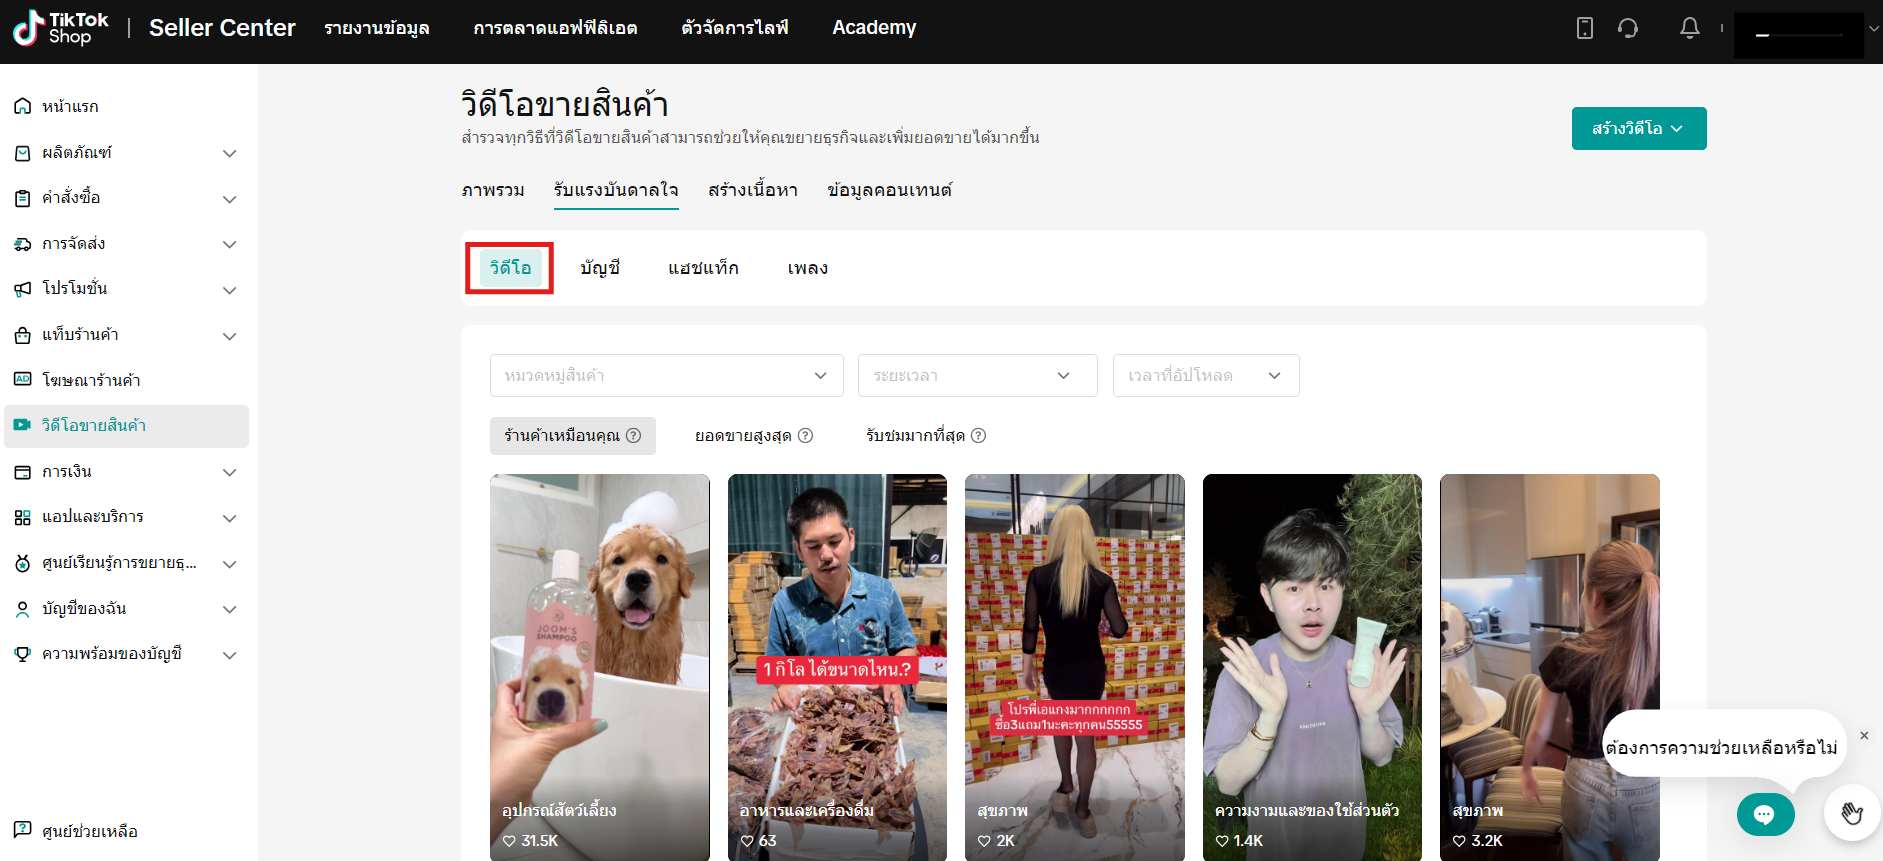Open the ตัวจัดการไลฟ์ top menu

(735, 28)
